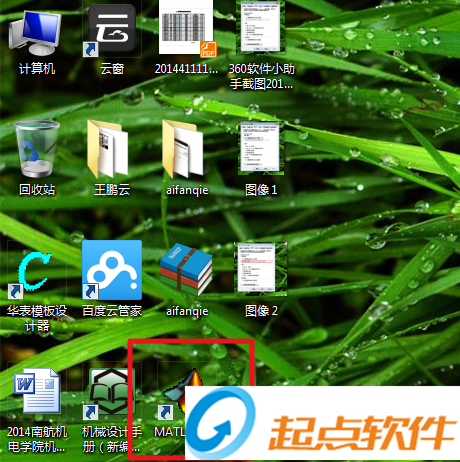Open the 回收站 recycle bin icon
This screenshot has height=462, width=460.
37,149
